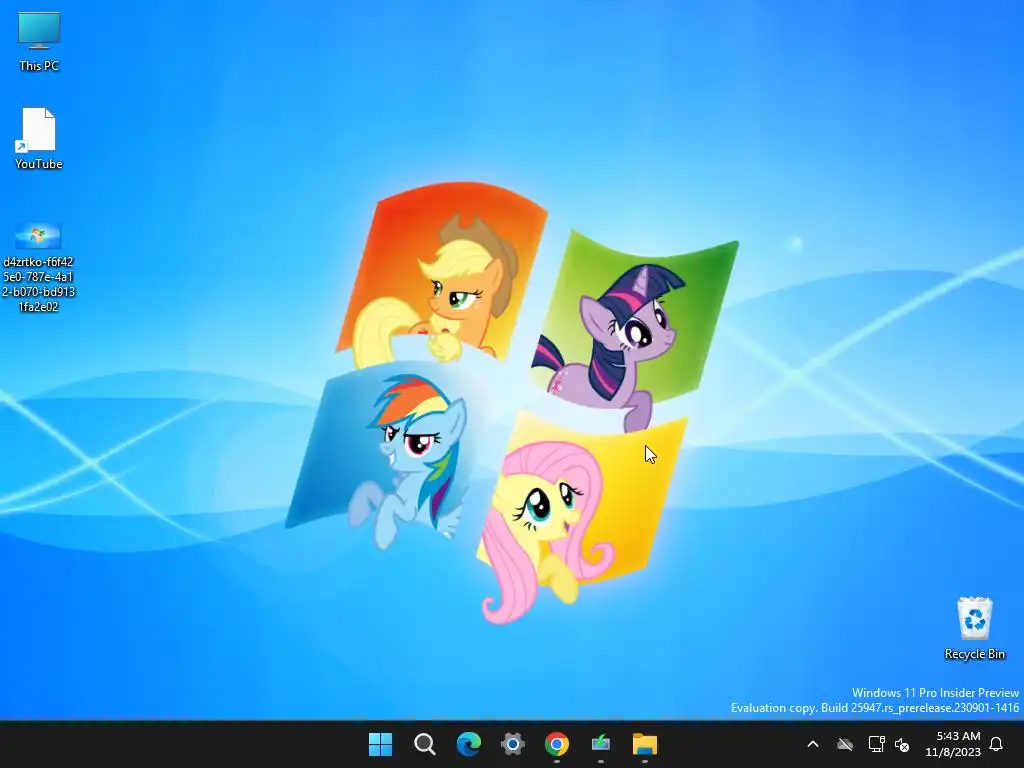
Task: Click the OneDrive cloud tray icon
Action: (x=845, y=744)
